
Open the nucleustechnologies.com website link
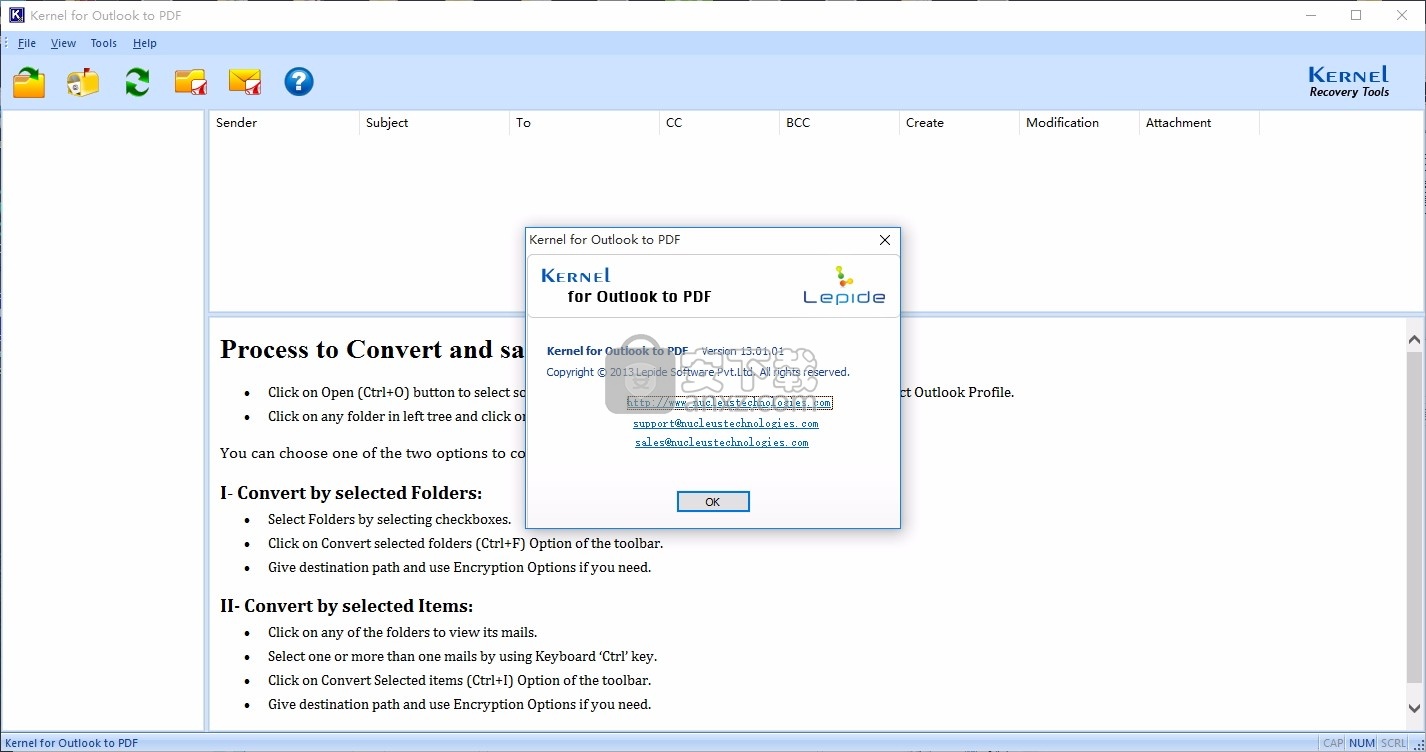[x=729, y=403]
